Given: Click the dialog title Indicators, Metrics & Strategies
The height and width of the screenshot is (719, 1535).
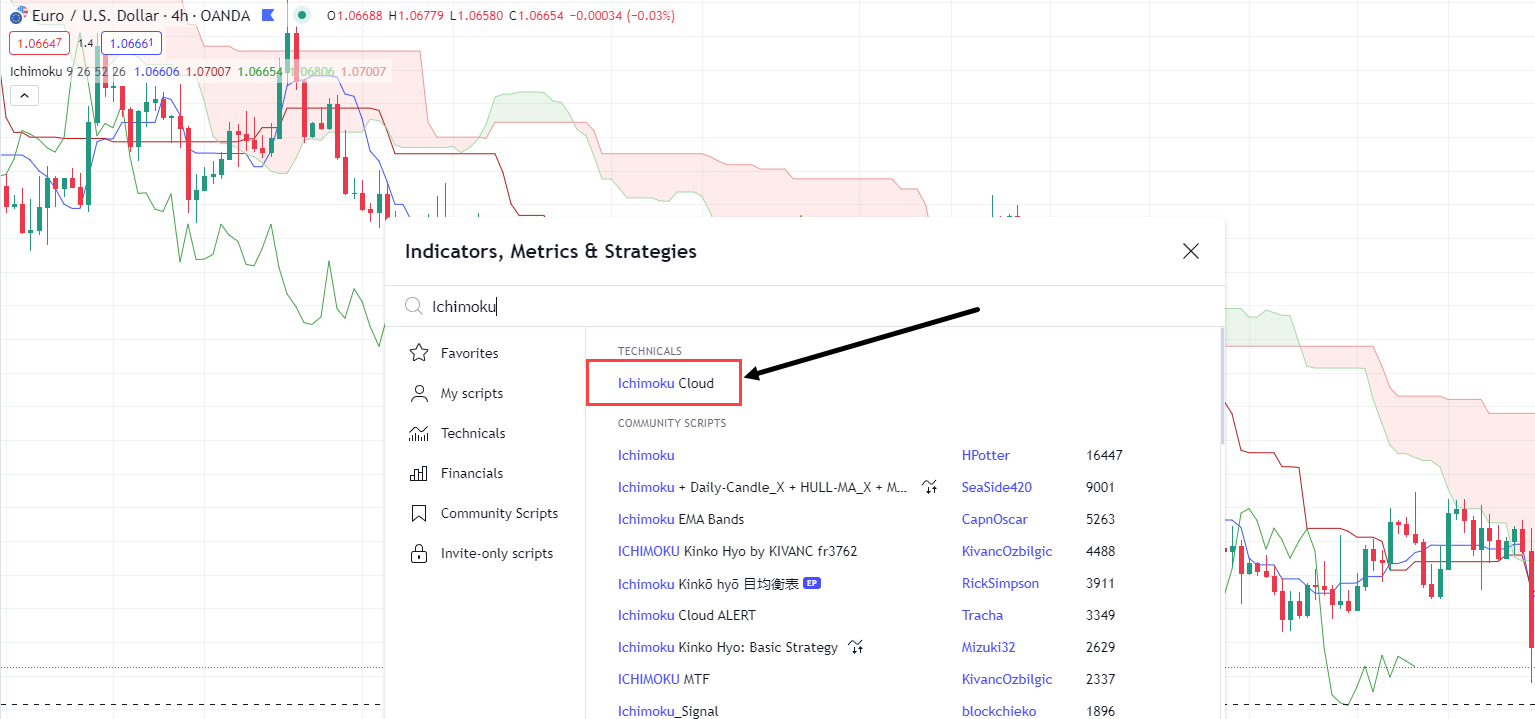Looking at the screenshot, I should pyautogui.click(x=551, y=251).
